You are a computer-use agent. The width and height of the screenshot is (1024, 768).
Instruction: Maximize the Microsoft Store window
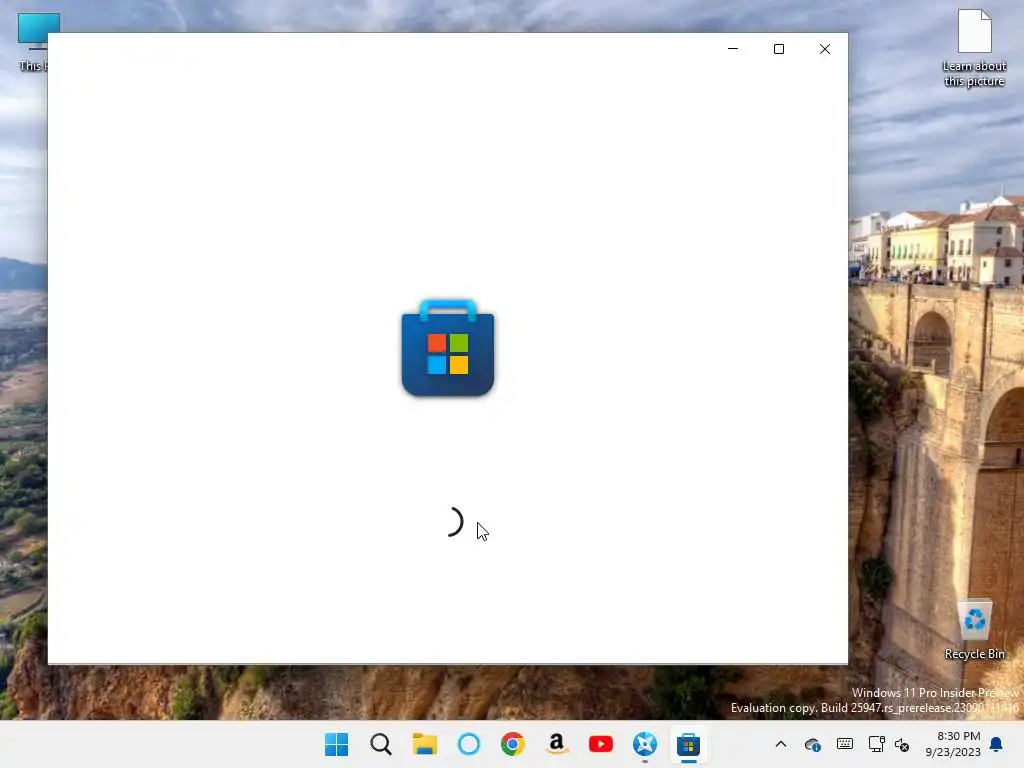pos(778,49)
